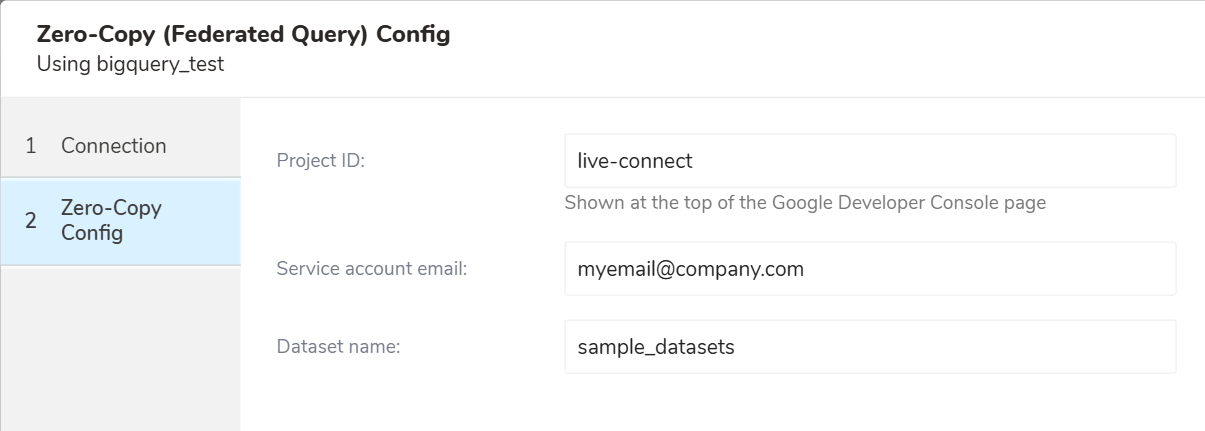The height and width of the screenshot is (431, 1205).
Task: Focus the Project ID input field
Action: point(869,160)
